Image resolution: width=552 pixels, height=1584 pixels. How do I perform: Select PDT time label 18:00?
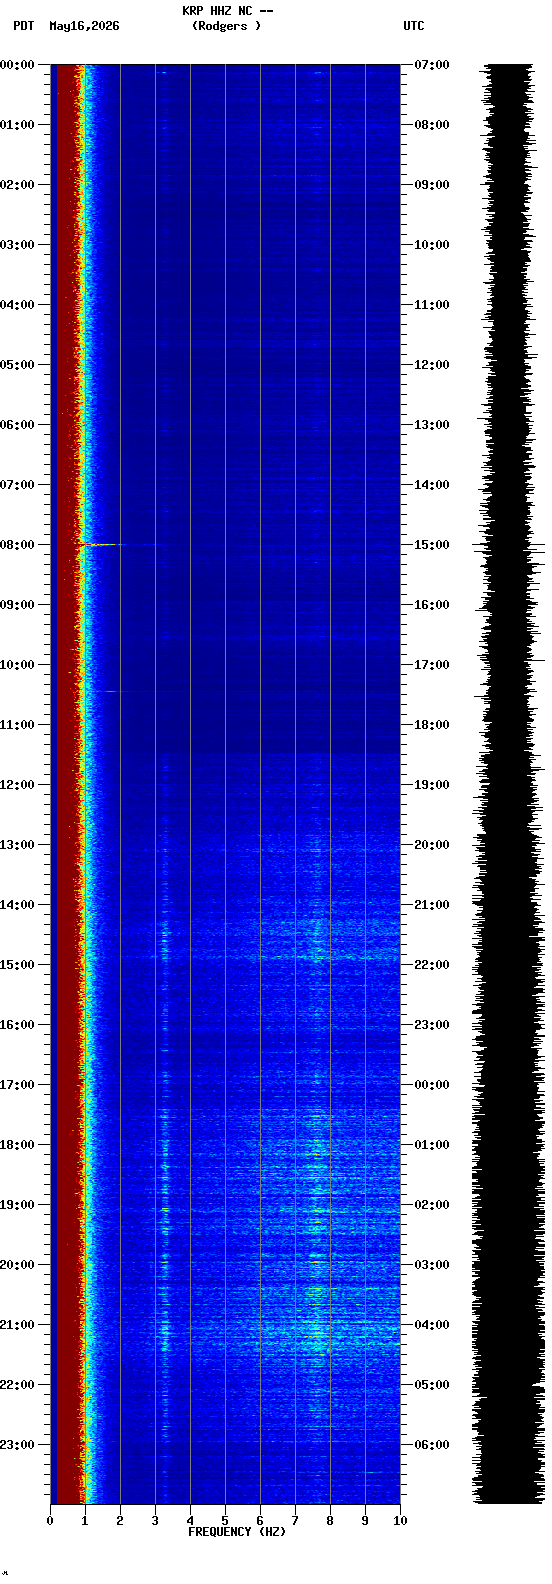[17, 1145]
